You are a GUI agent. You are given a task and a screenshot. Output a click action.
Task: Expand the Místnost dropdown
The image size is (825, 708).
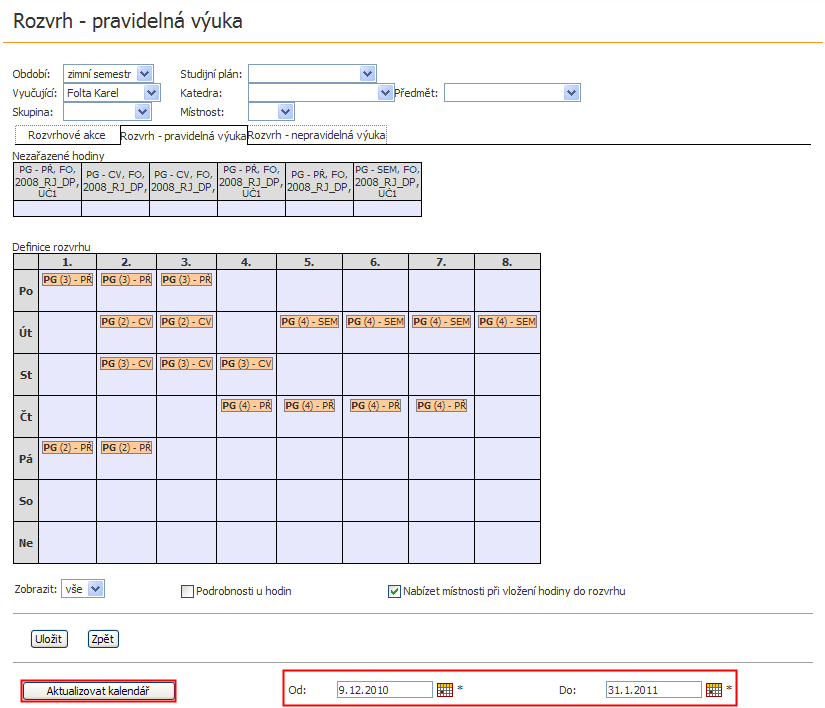tap(271, 112)
